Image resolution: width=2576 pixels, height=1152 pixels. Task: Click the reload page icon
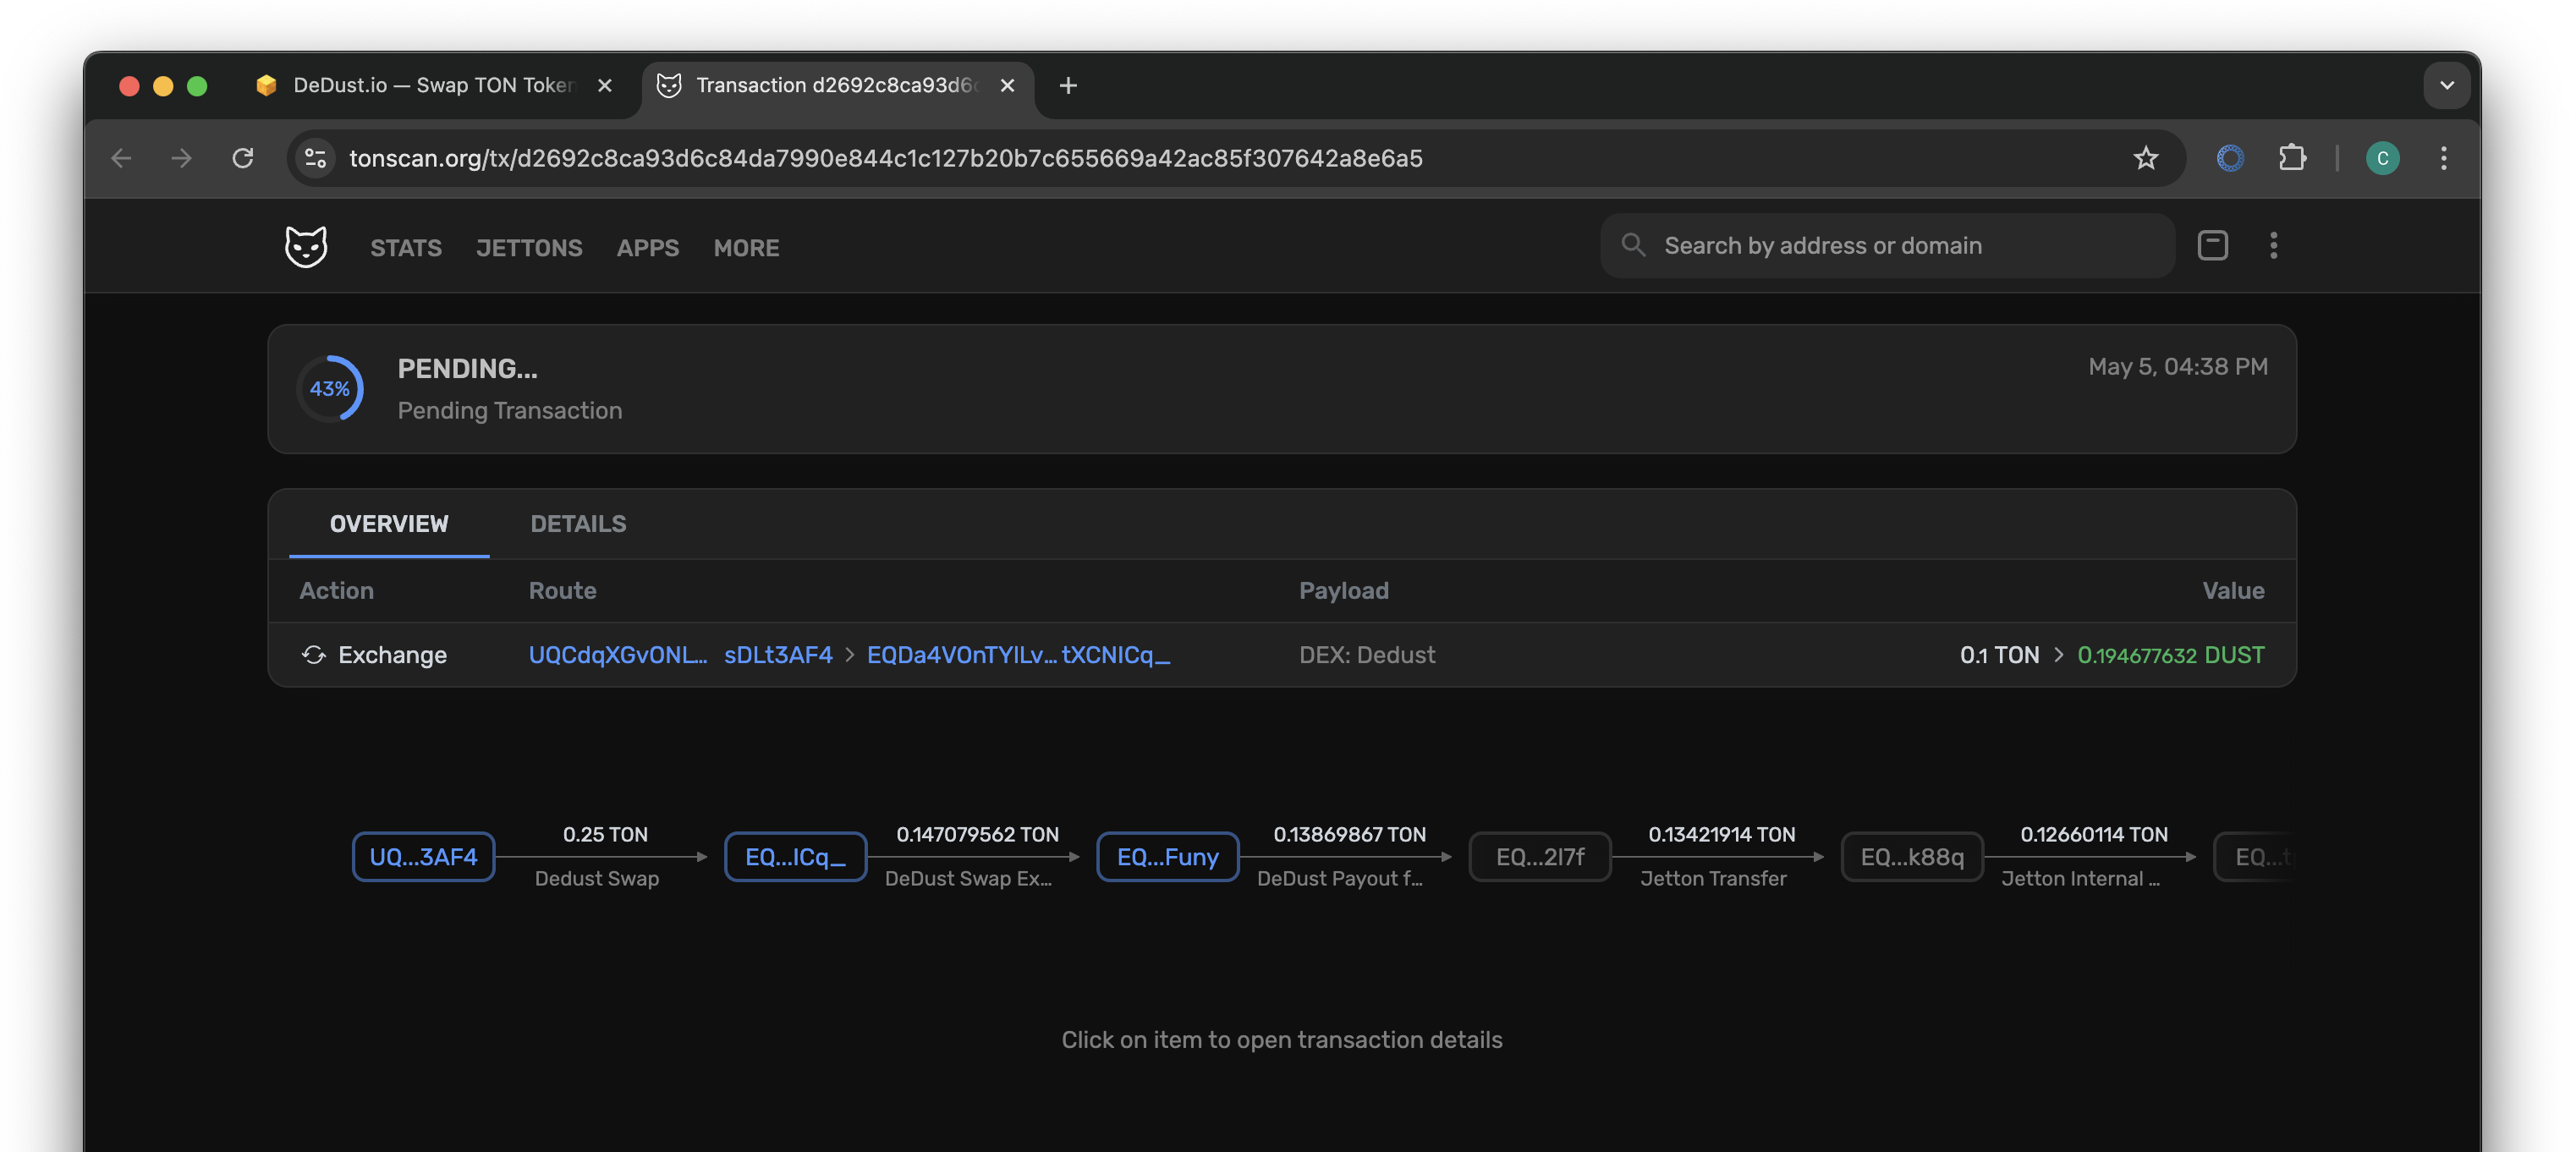243,158
